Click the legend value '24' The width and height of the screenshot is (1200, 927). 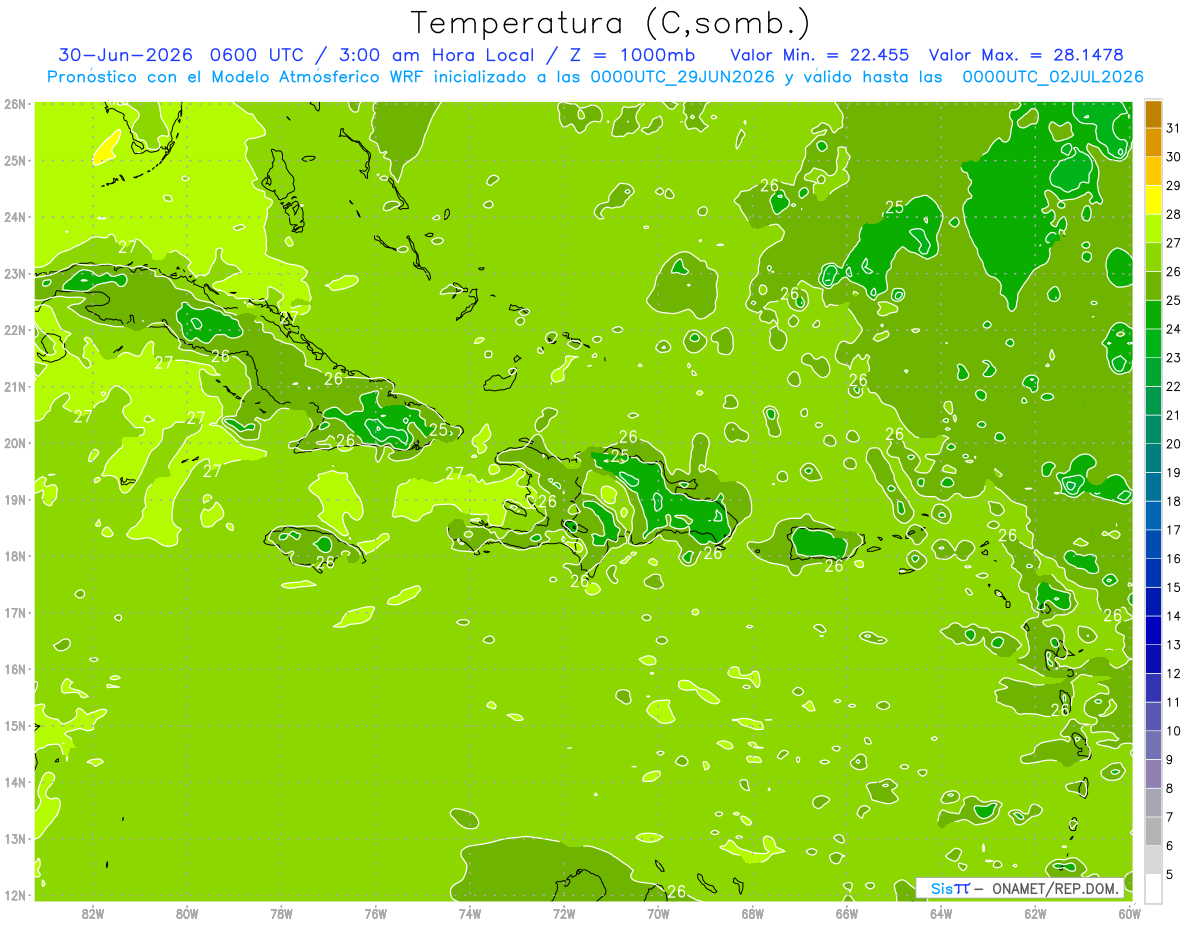(1174, 329)
